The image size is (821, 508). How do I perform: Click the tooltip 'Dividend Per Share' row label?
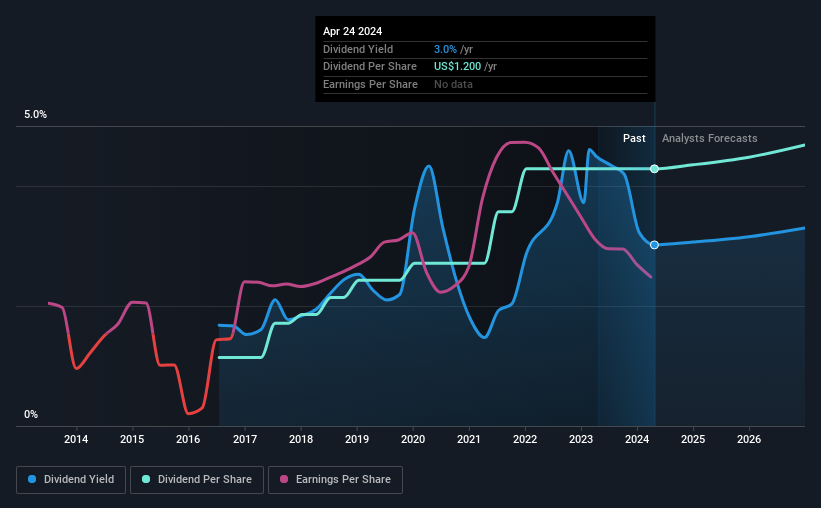(370, 67)
